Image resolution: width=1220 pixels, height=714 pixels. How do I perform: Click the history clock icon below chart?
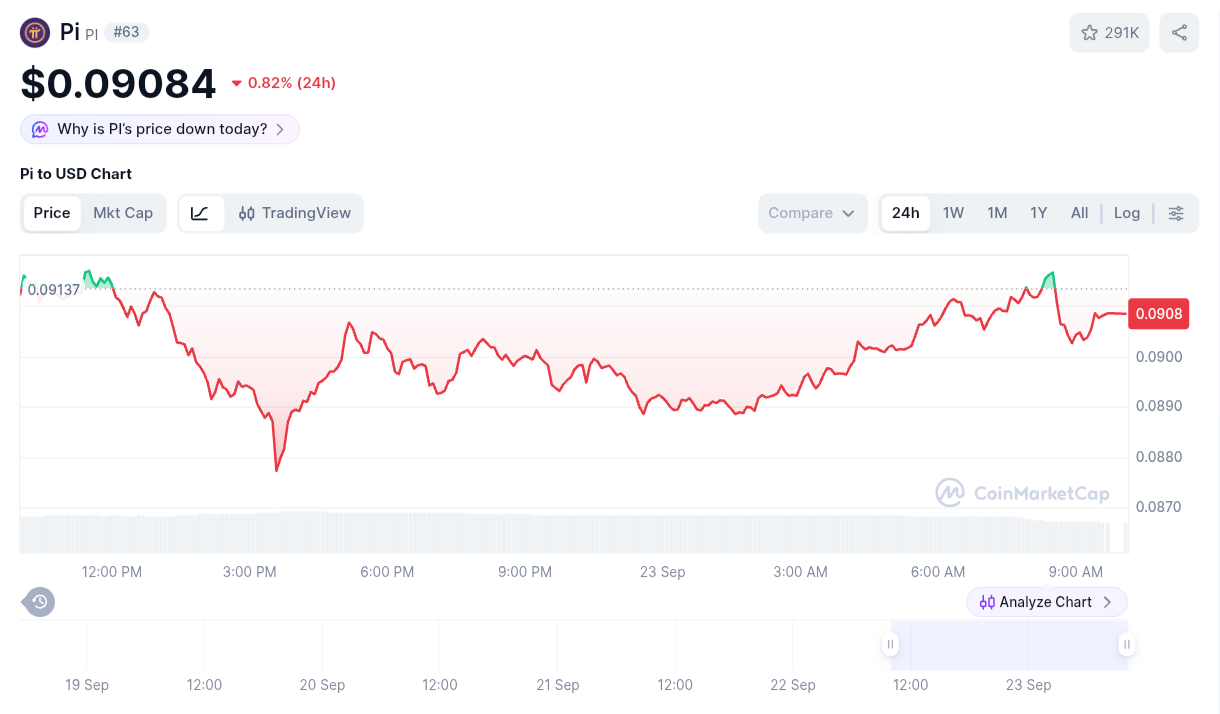[x=39, y=602]
